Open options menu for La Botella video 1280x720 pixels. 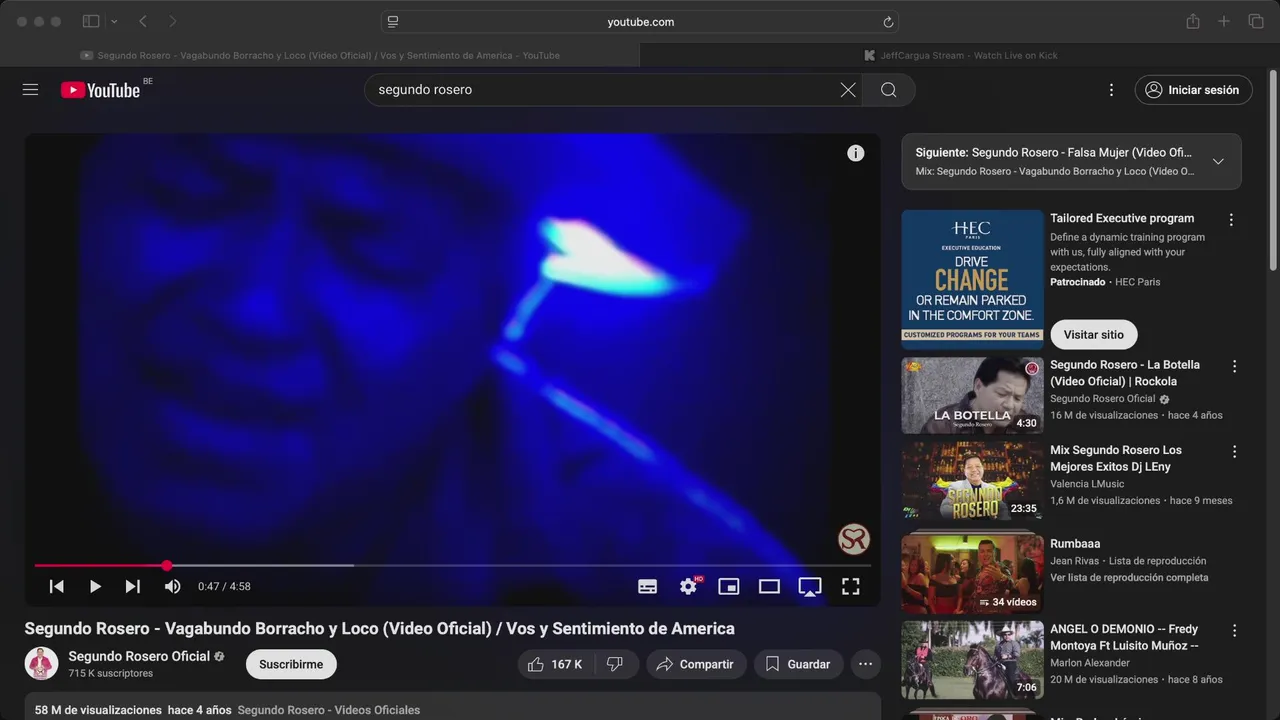(x=1234, y=367)
